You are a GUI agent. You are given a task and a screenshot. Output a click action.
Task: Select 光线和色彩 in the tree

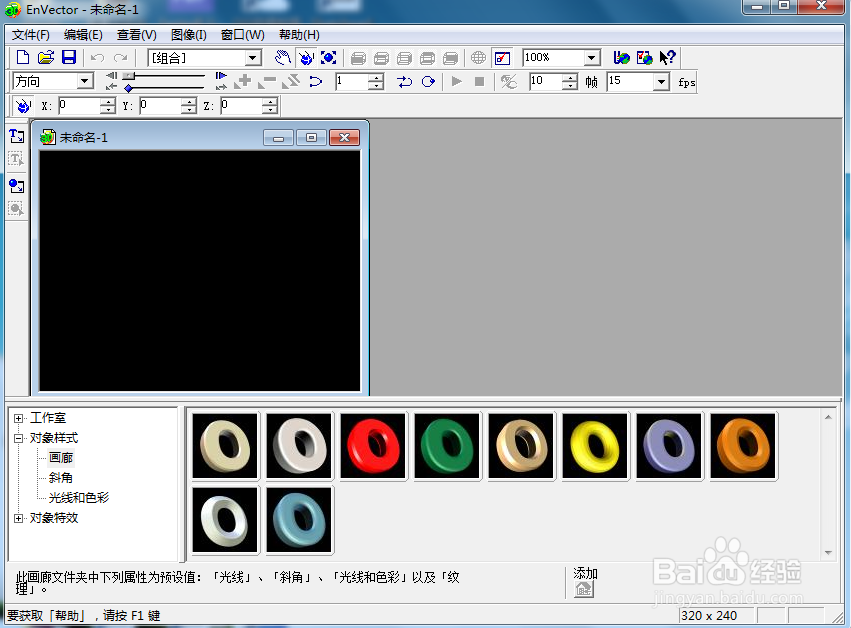click(x=79, y=498)
